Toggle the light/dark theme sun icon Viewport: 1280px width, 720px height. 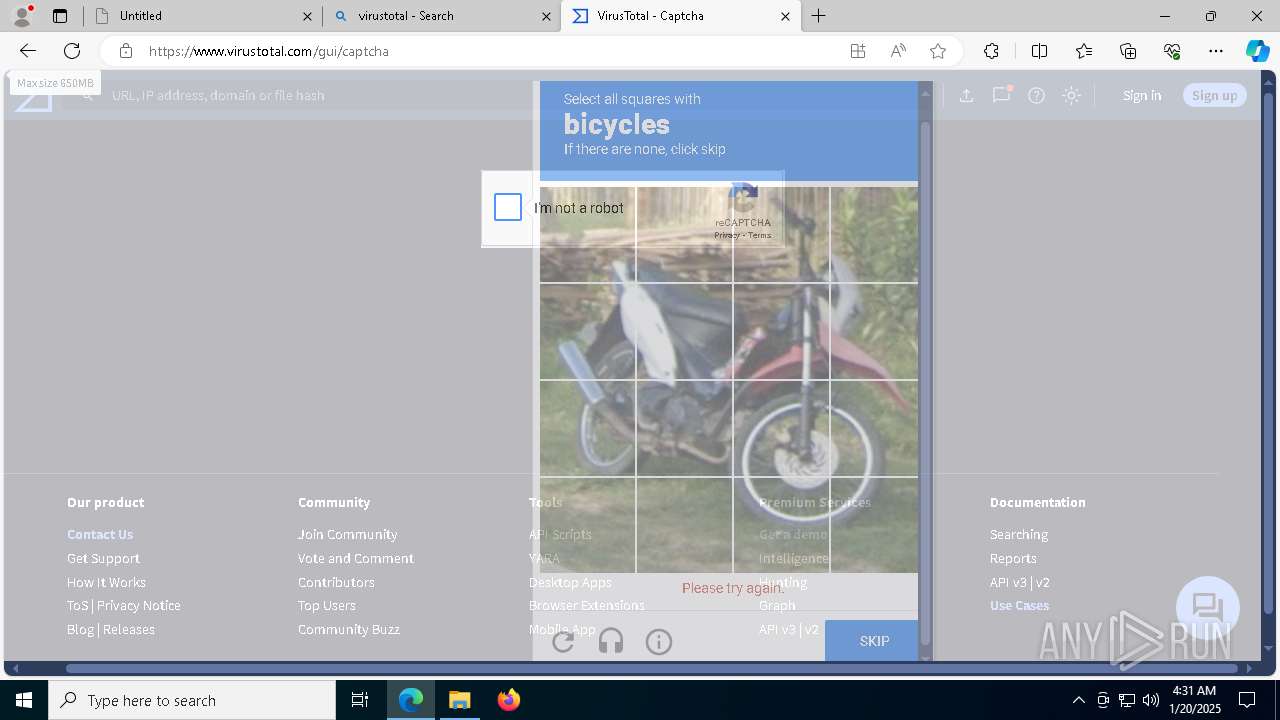coord(1071,95)
